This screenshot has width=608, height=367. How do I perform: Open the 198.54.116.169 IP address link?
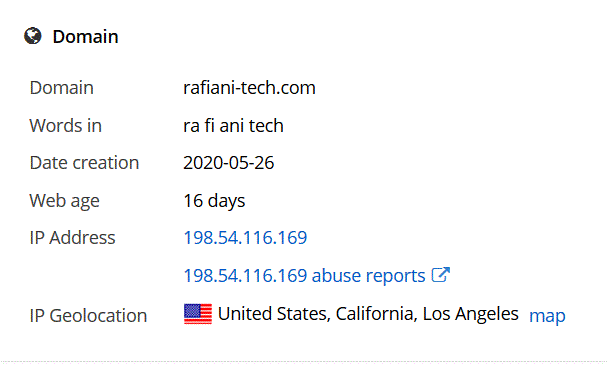click(x=245, y=237)
